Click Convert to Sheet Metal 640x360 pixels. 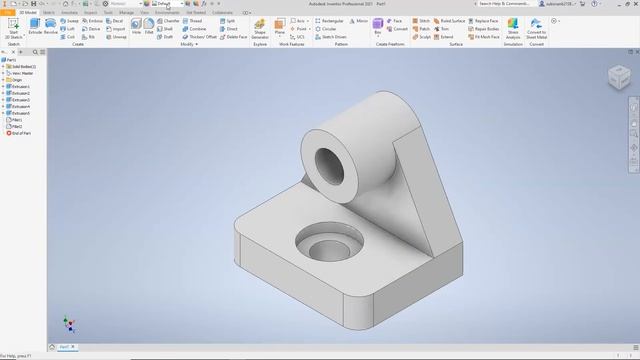pos(536,29)
